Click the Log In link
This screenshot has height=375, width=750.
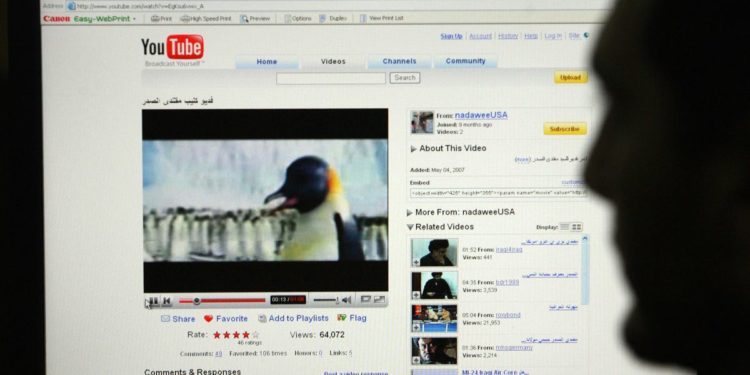[x=553, y=36]
